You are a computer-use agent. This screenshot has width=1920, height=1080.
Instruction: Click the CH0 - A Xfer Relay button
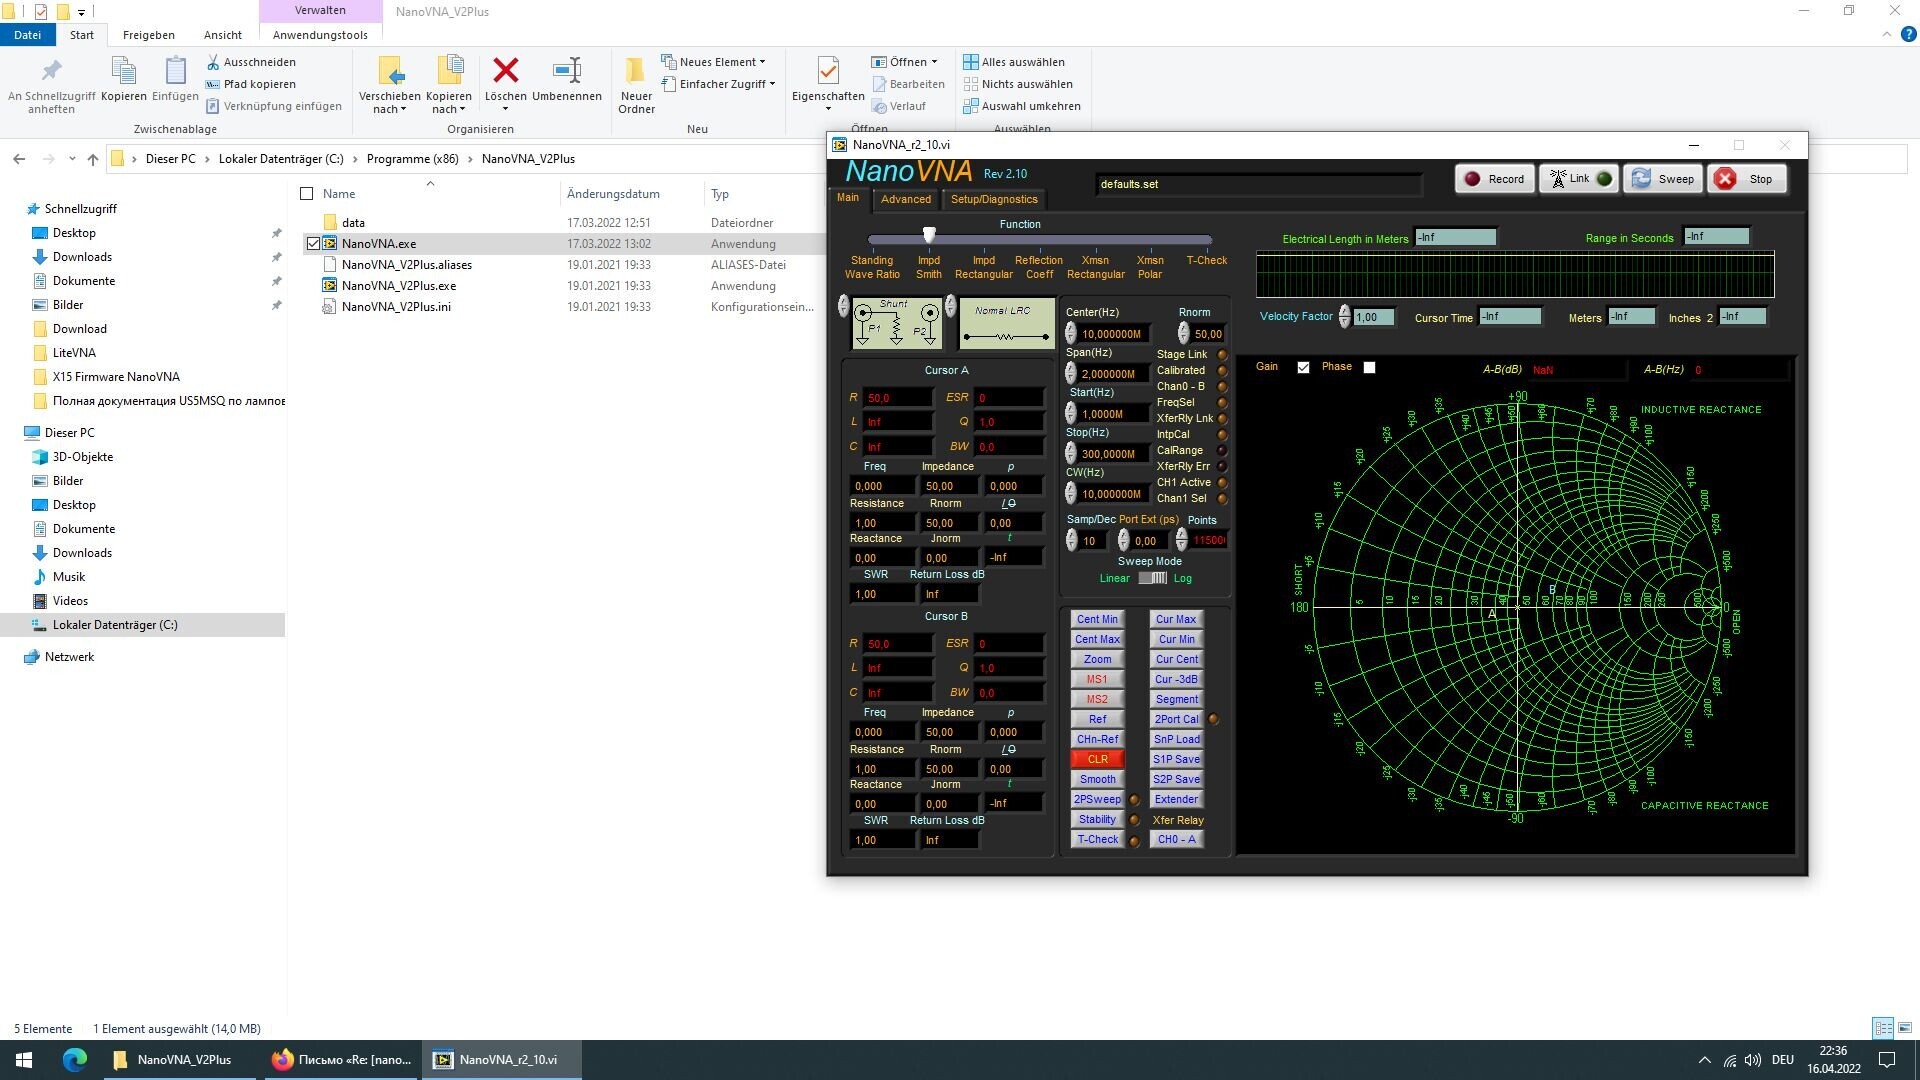(1176, 839)
